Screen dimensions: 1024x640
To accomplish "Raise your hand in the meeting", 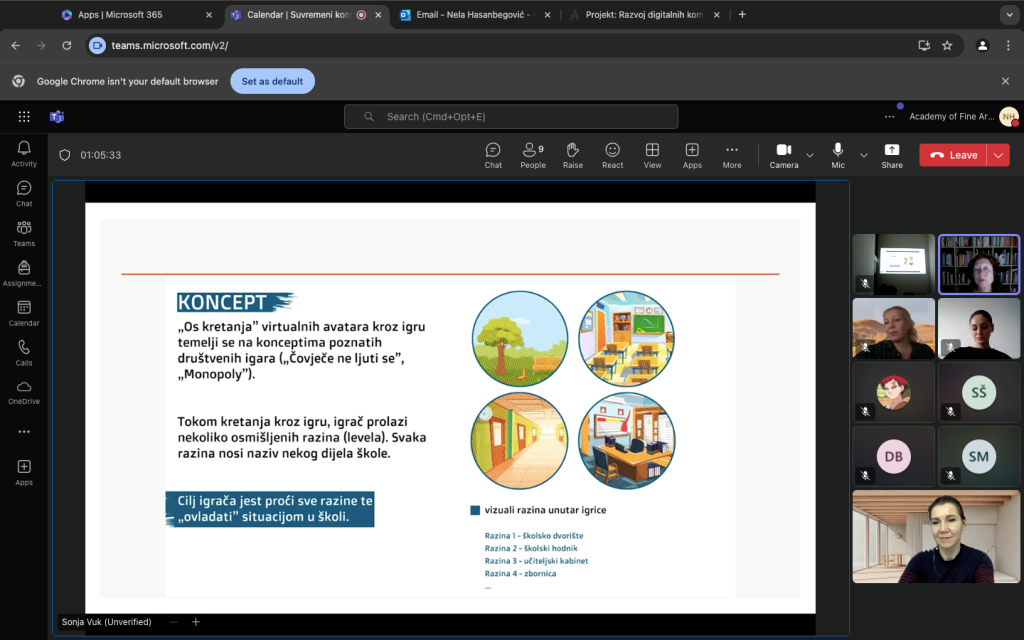I will click(572, 155).
